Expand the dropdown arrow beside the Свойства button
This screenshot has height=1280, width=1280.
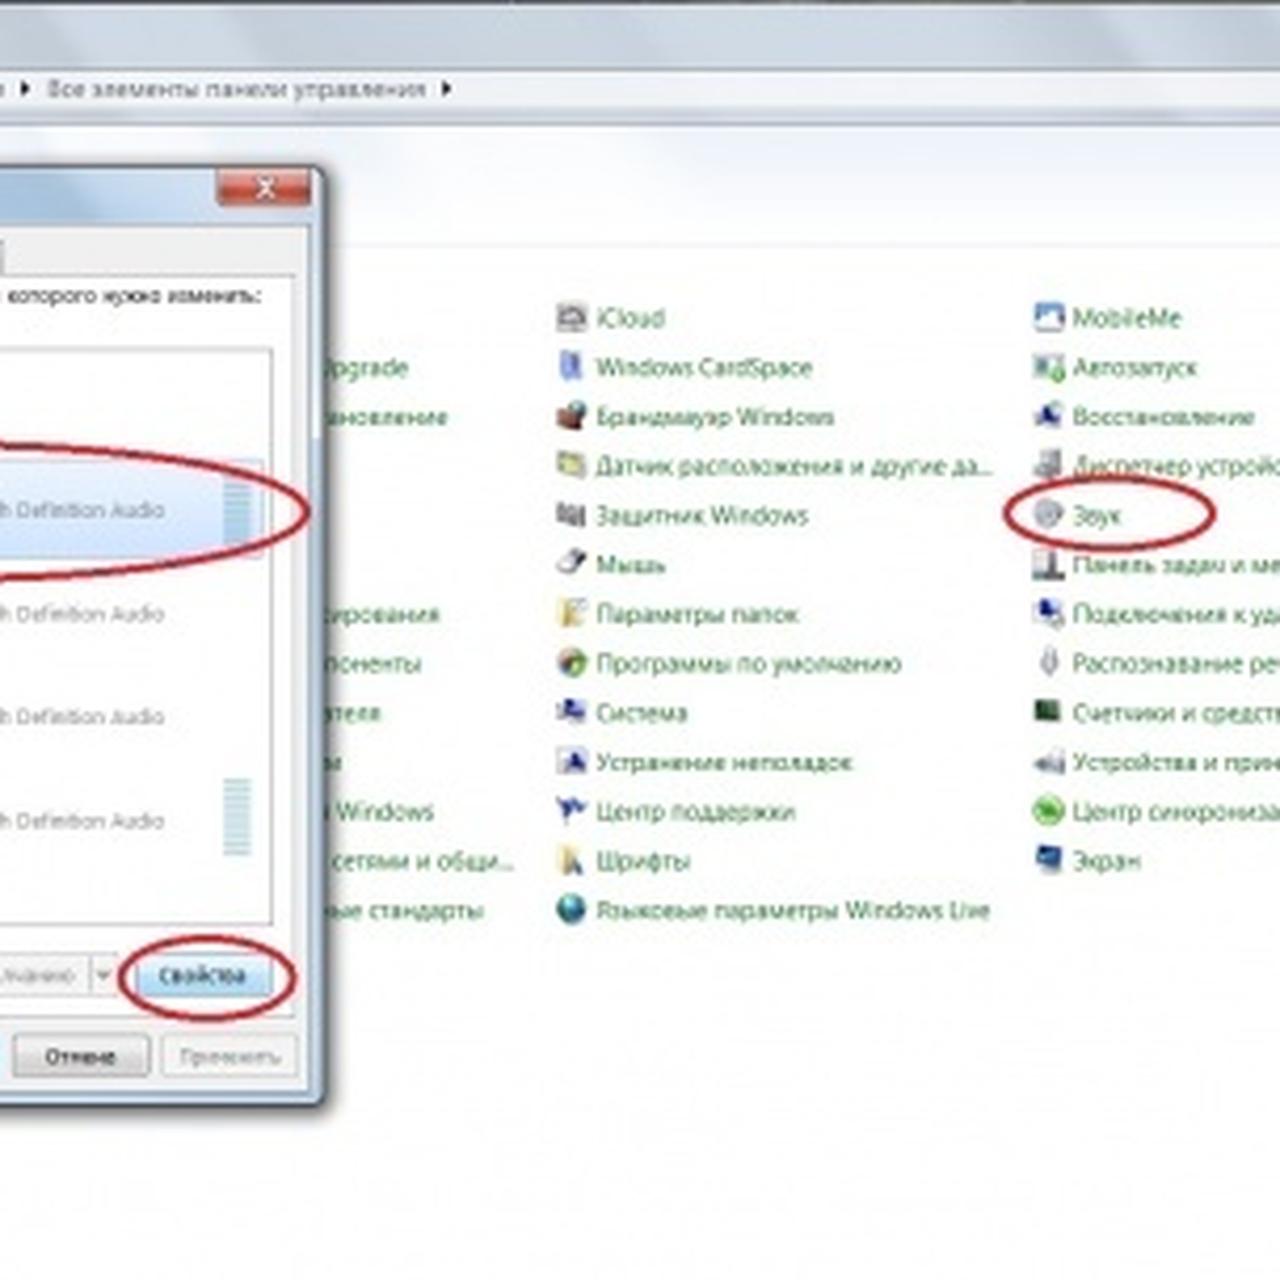pyautogui.click(x=103, y=975)
